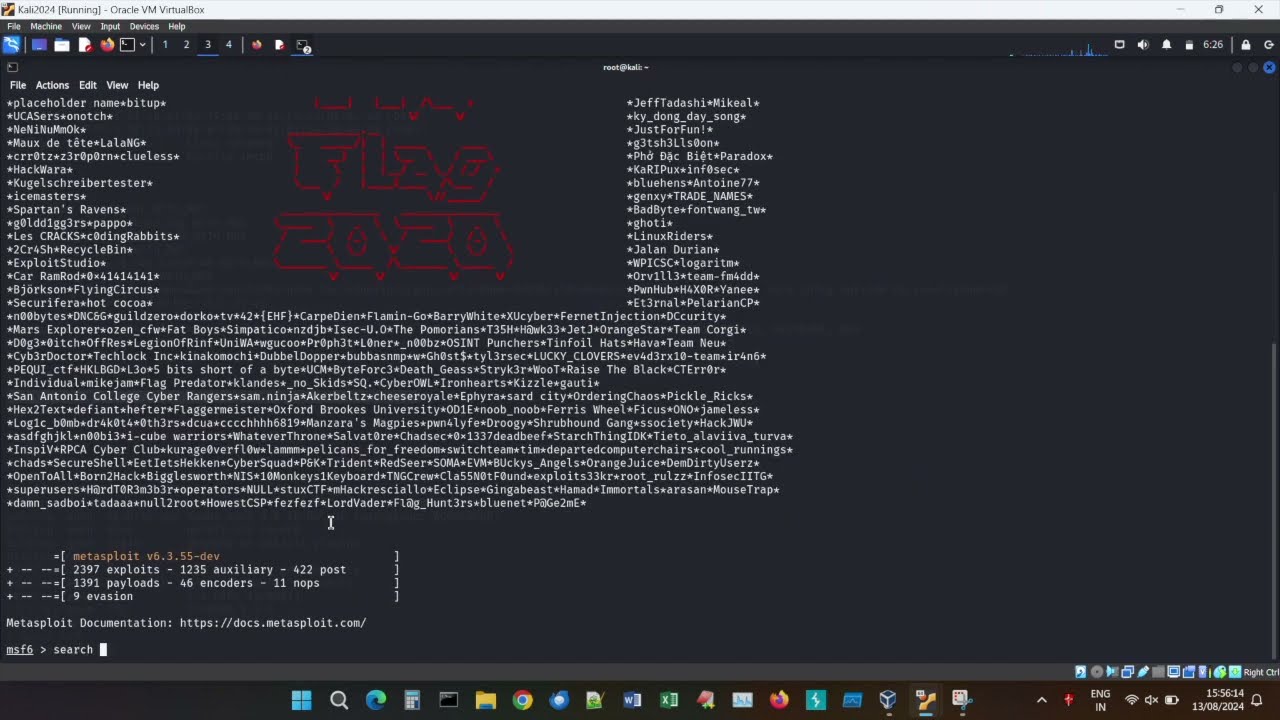Open VirtualBox Help menu

177,26
